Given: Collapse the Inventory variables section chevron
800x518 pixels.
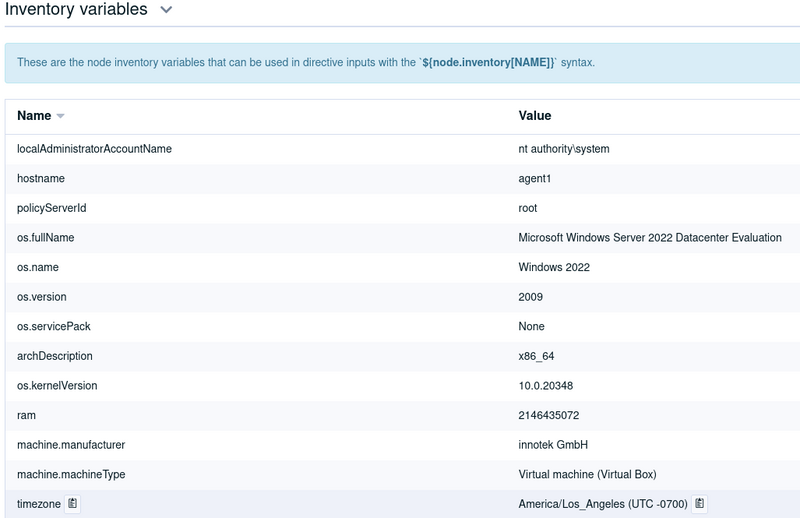Looking at the screenshot, I should coord(166,10).
